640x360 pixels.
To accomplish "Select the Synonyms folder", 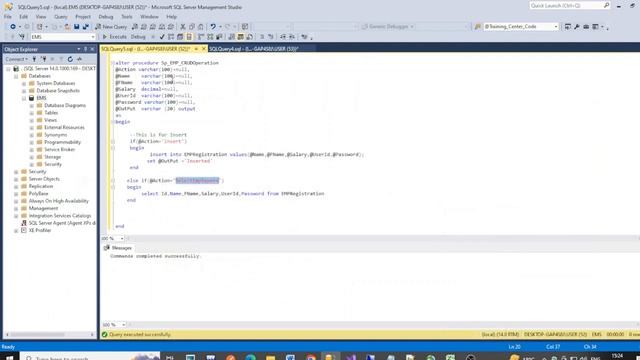I will (56, 135).
